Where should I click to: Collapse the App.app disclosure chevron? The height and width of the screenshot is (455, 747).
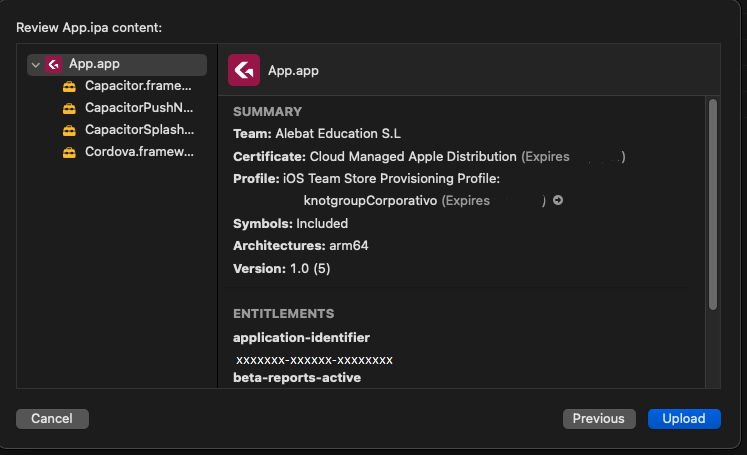(36, 65)
